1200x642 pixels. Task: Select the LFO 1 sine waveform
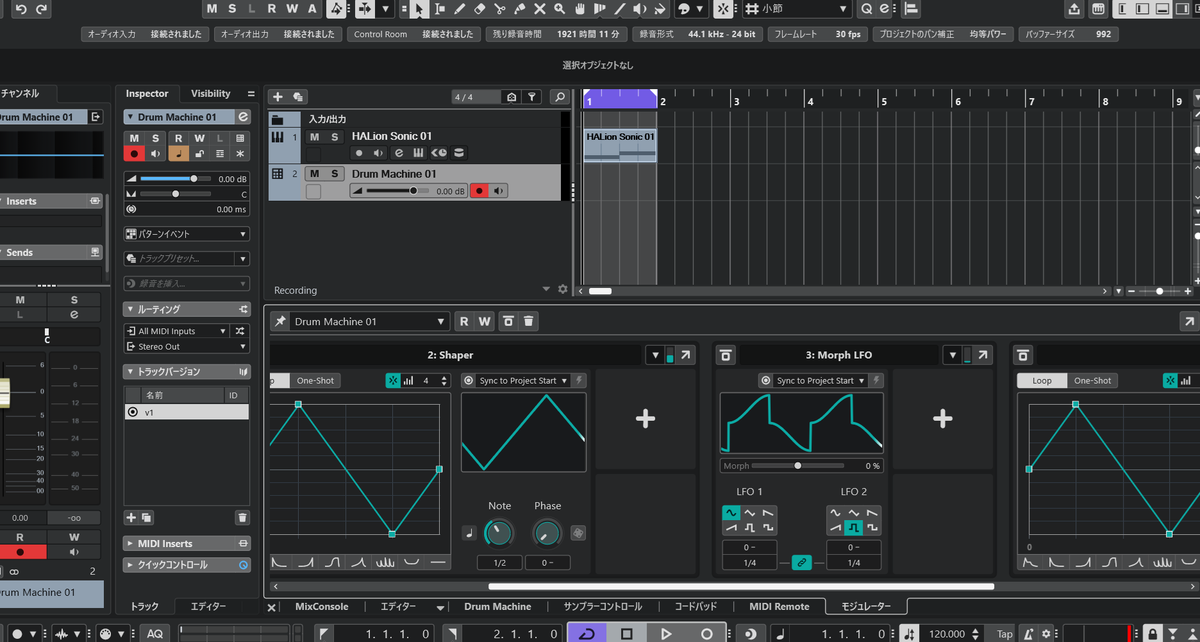(x=730, y=512)
